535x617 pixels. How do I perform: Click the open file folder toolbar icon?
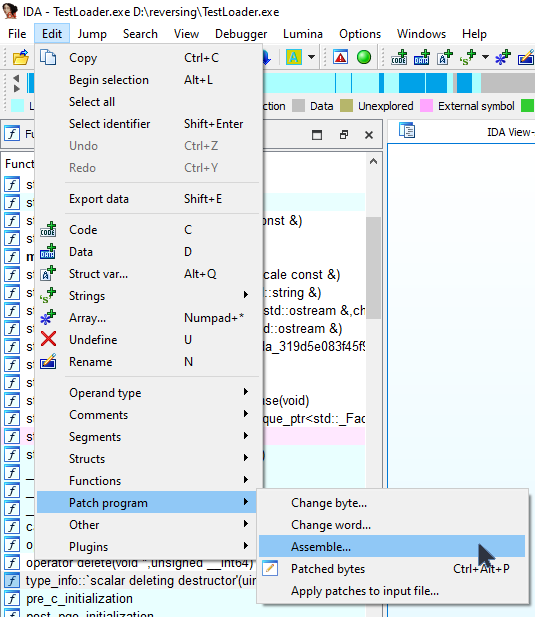coord(20,57)
